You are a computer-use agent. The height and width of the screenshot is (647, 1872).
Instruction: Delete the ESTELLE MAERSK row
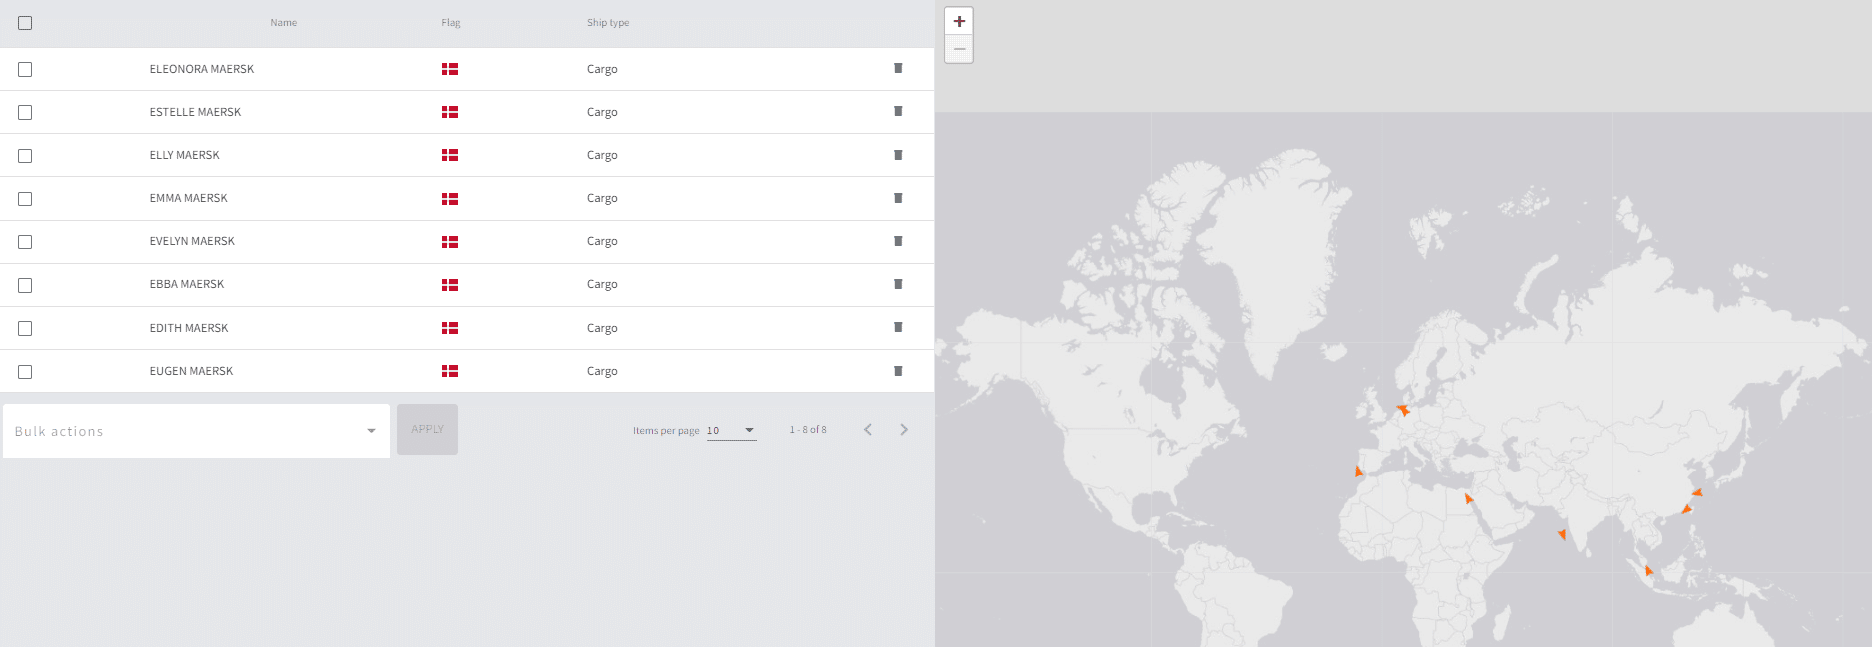click(898, 112)
